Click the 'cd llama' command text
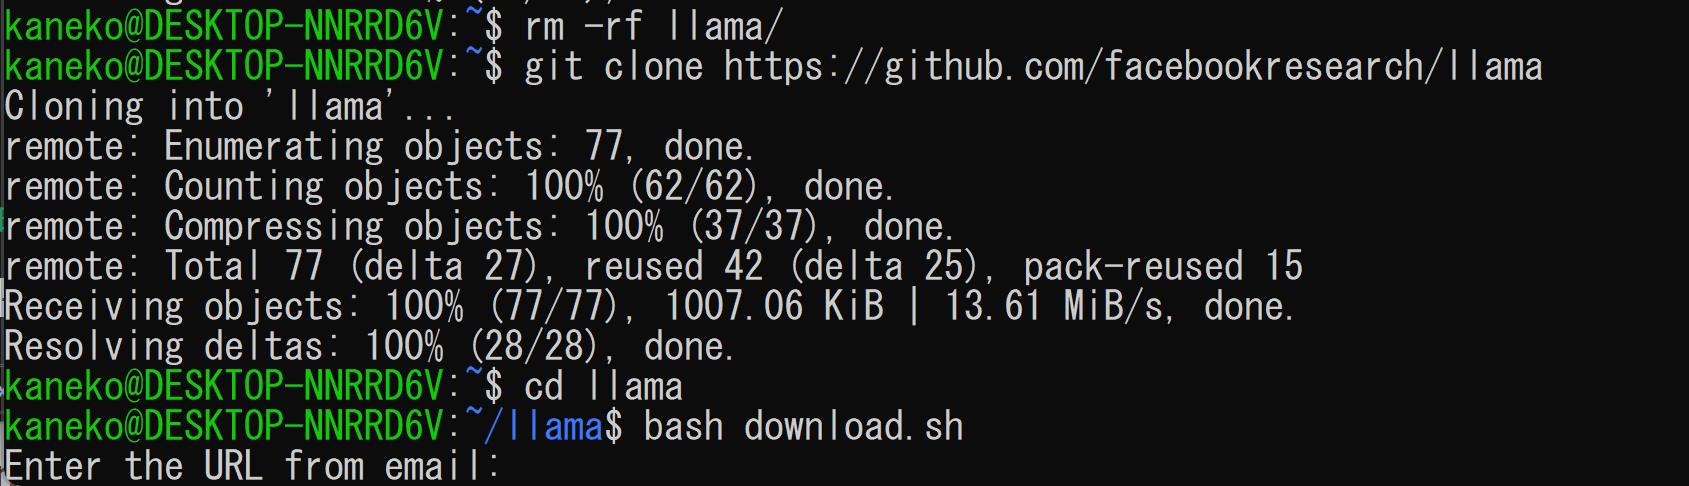Screen dimensions: 1689x486 [x=604, y=387]
